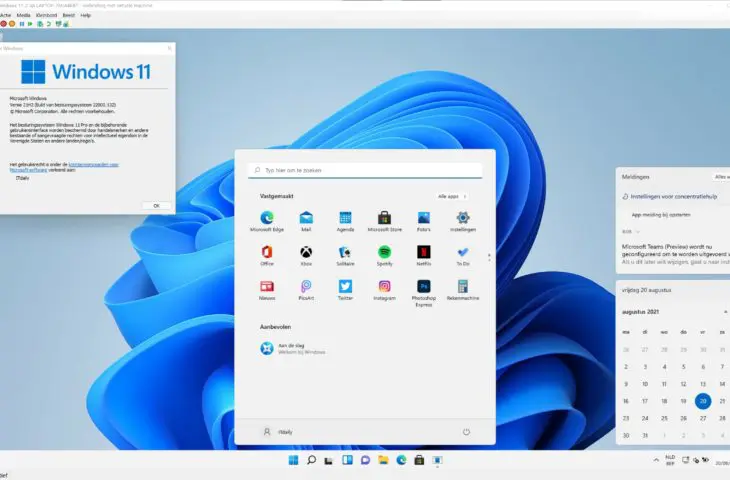Open Edge from the taskbar

click(x=401, y=460)
